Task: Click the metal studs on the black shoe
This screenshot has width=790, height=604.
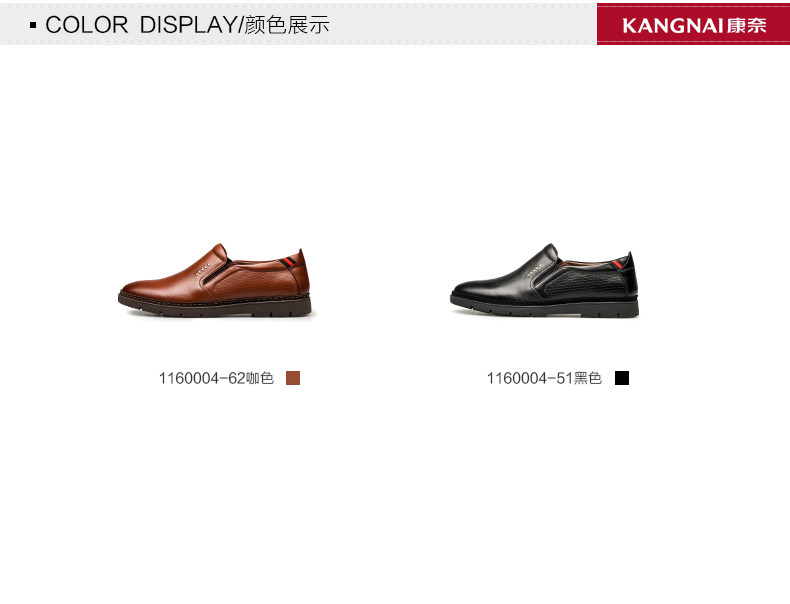Action: click(x=533, y=271)
